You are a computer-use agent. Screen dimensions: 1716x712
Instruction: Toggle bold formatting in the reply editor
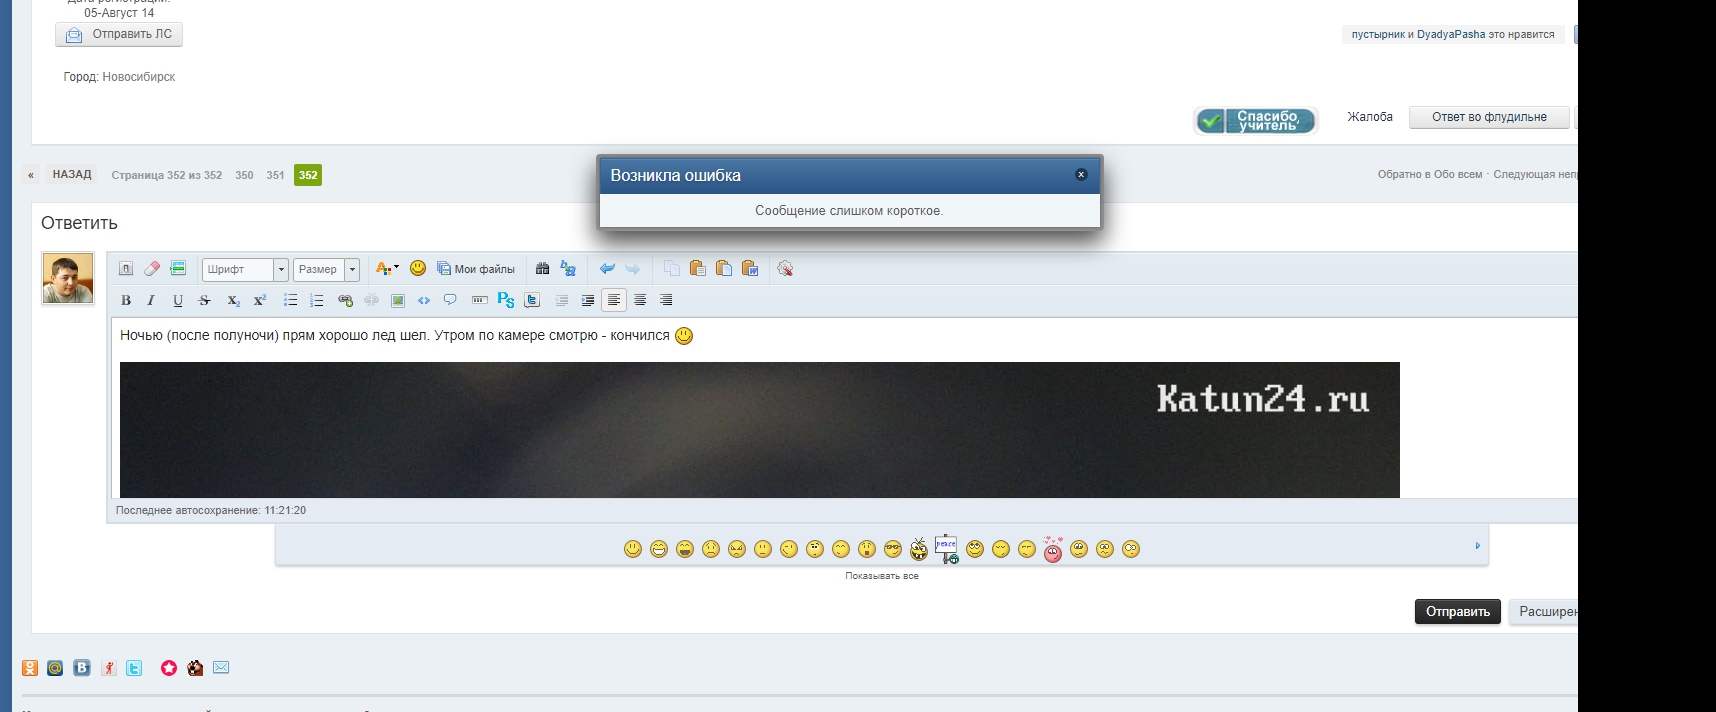(x=126, y=300)
